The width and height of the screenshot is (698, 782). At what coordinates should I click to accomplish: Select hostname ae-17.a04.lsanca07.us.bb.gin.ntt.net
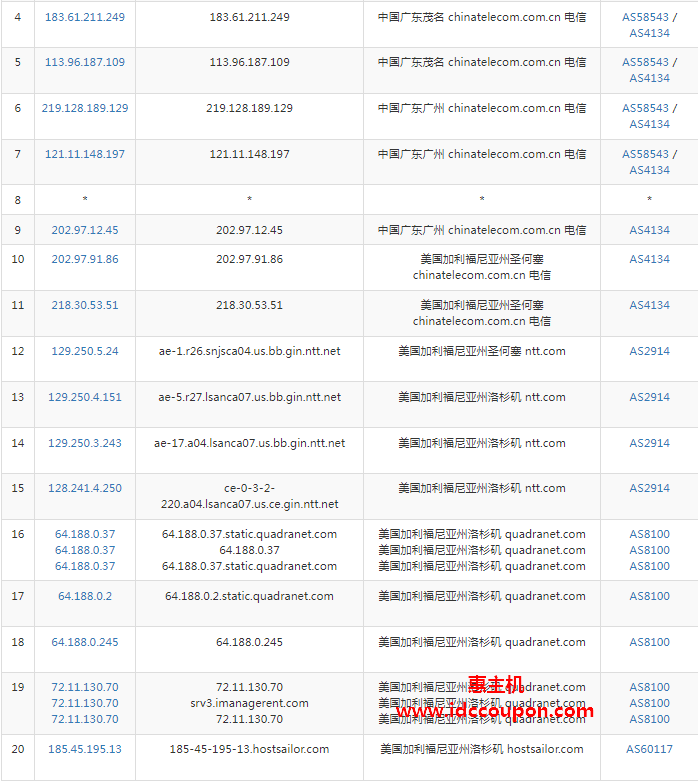(x=249, y=443)
